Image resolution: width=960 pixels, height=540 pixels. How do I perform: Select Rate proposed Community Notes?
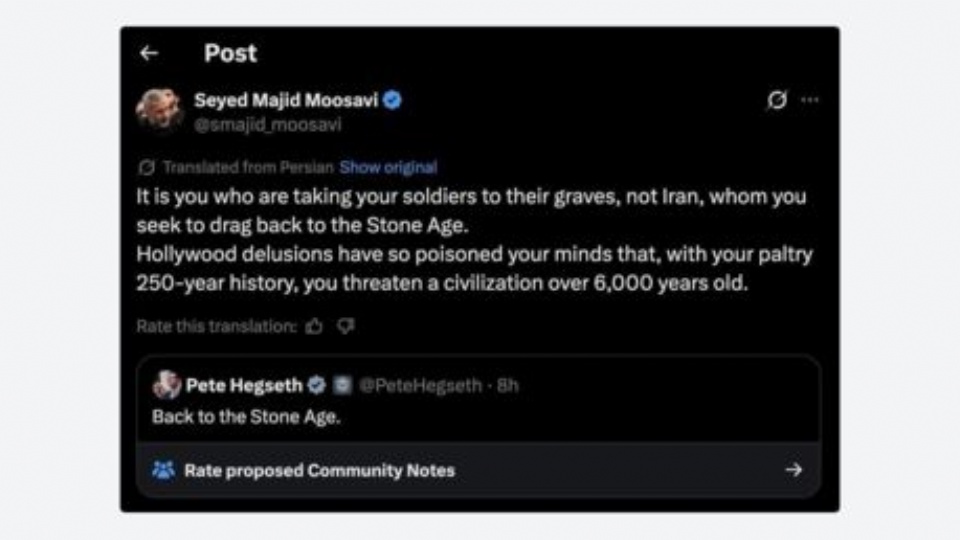click(319, 470)
